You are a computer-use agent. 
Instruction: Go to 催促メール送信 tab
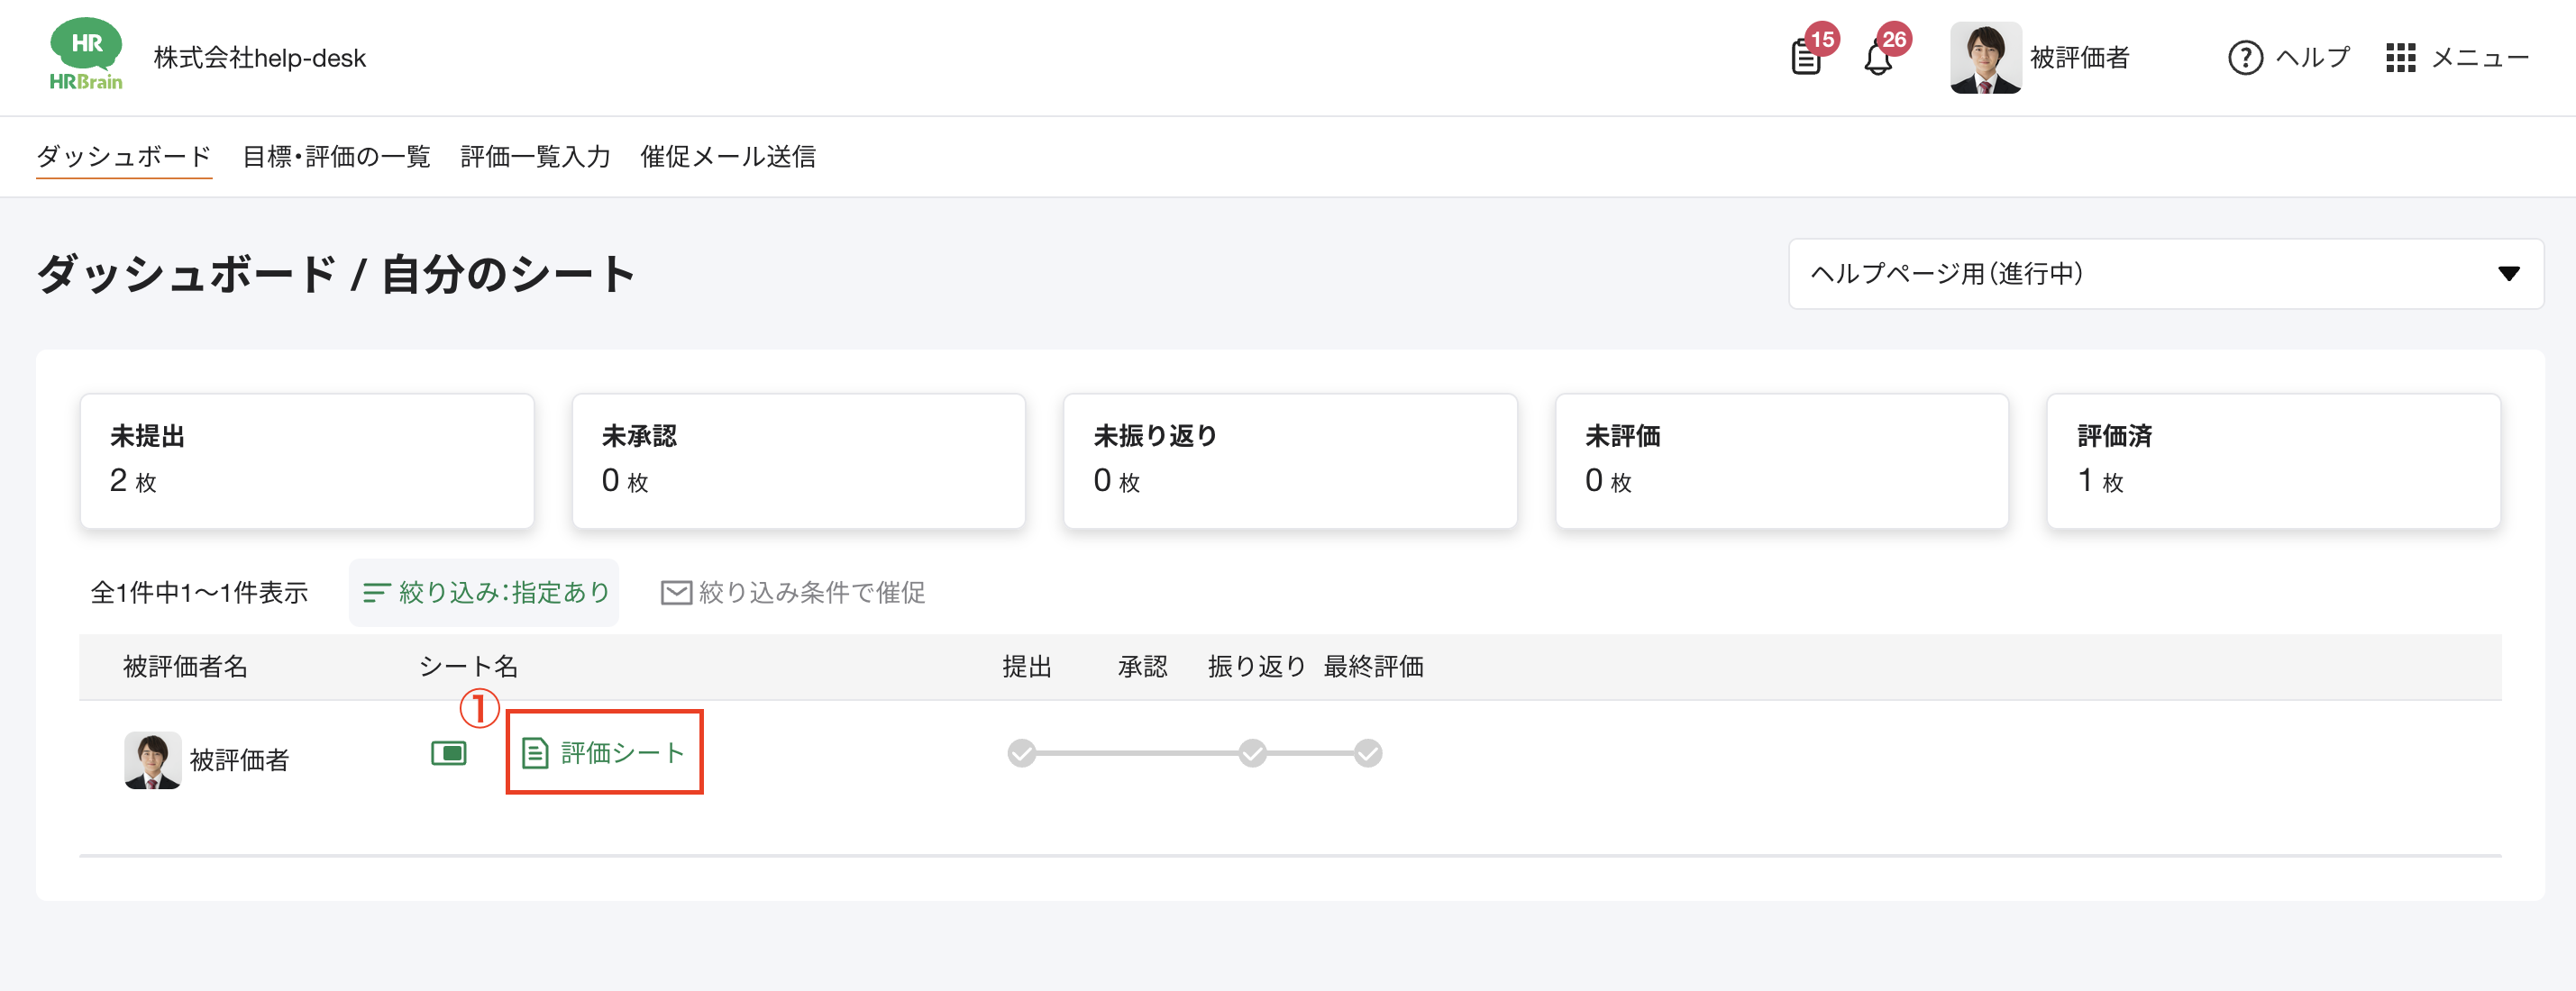click(x=727, y=157)
